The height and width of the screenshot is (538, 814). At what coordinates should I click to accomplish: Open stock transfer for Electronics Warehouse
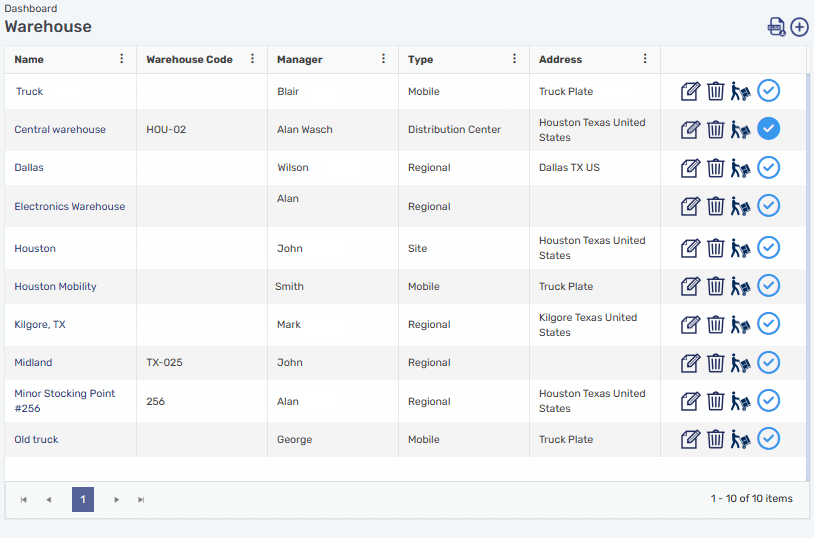pos(740,207)
